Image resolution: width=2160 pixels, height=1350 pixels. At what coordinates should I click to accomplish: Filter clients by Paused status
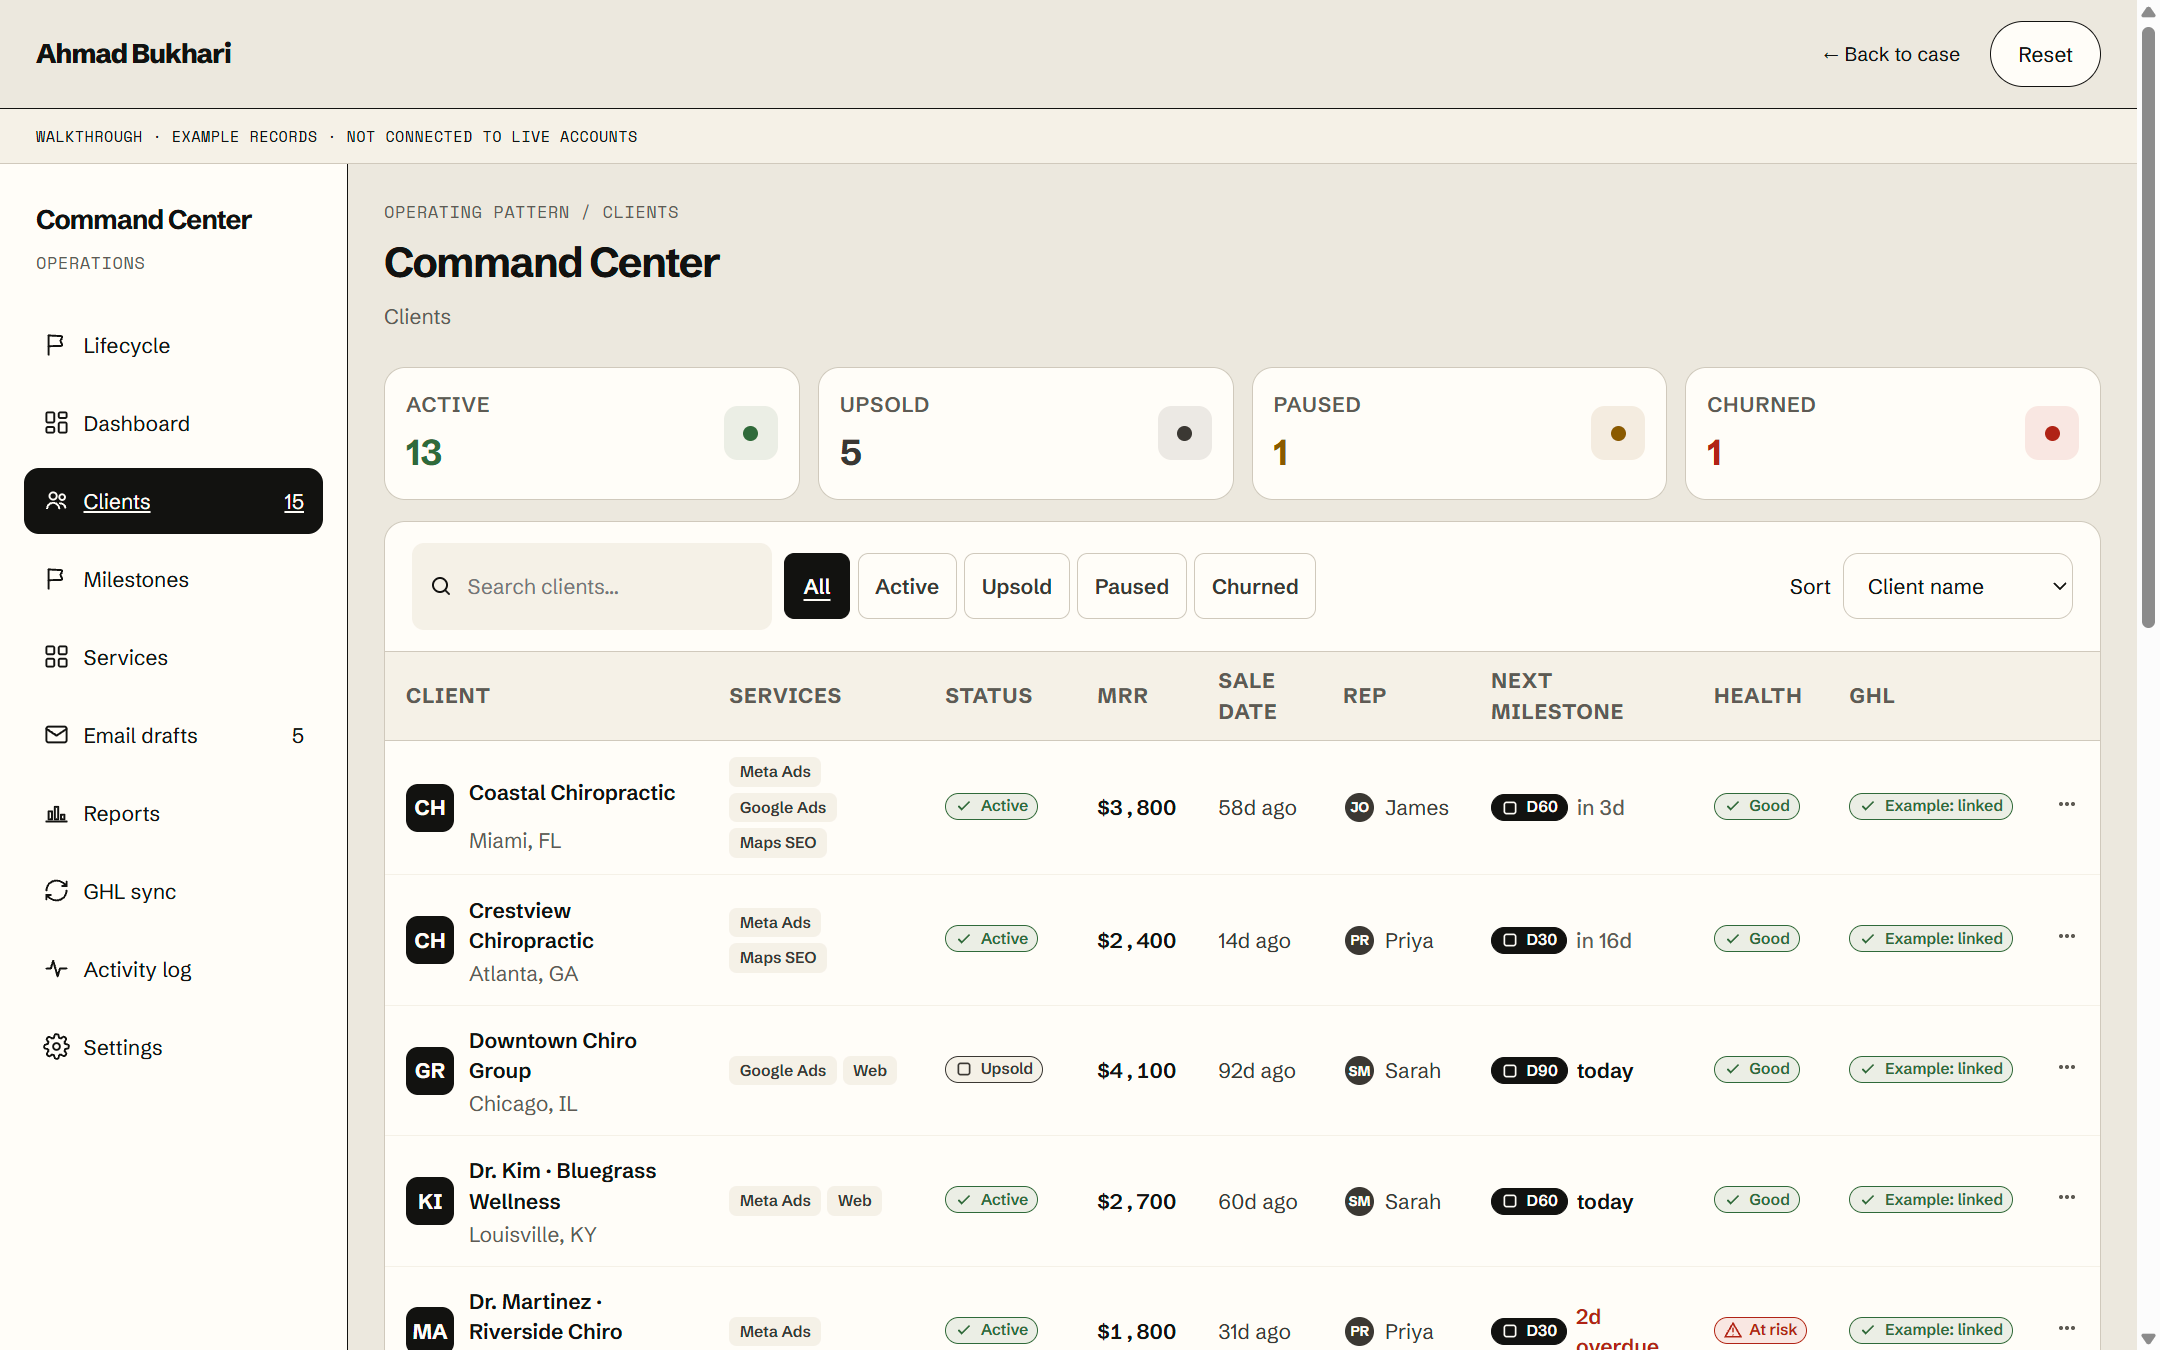[x=1131, y=586]
